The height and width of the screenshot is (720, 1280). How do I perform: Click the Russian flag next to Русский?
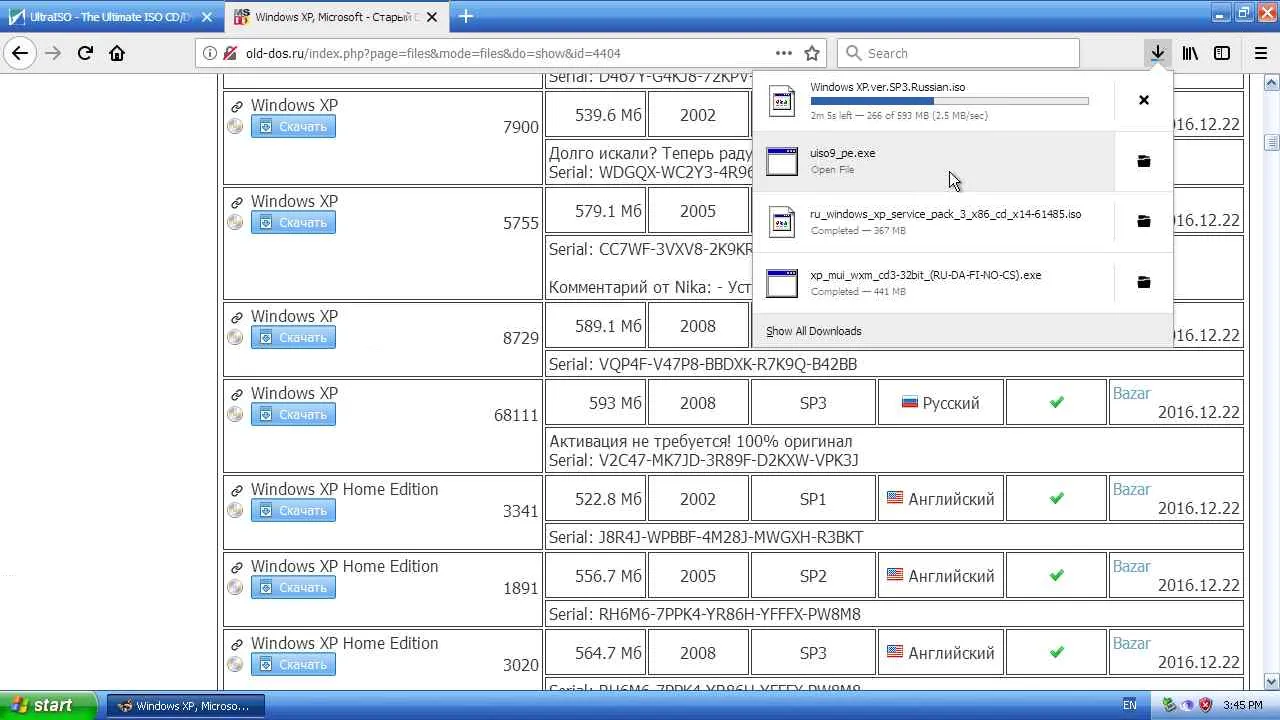coord(910,403)
